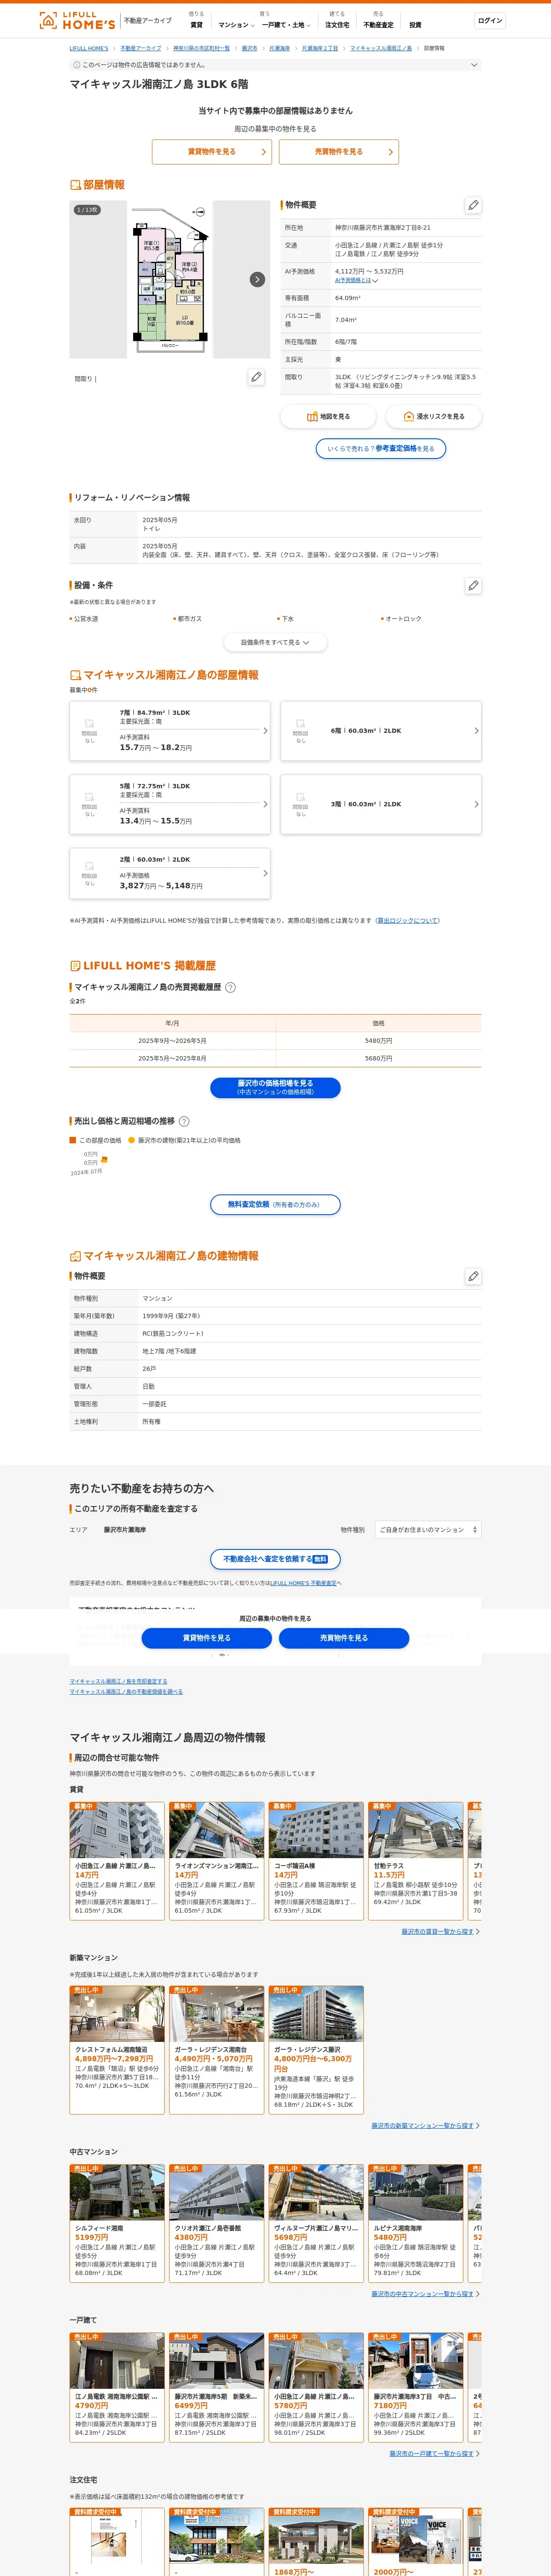
Task: Open the LIFULL HOME'S 不動産査定 link
Action: (303, 1583)
